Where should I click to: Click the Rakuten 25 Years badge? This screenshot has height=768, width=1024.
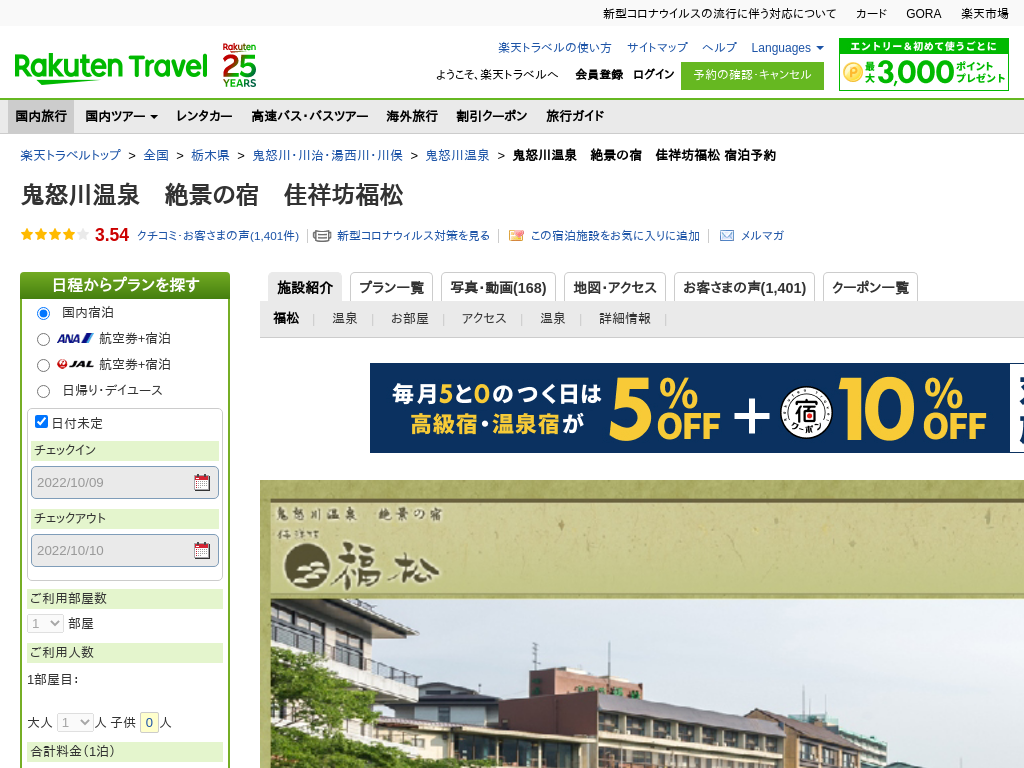point(239,65)
